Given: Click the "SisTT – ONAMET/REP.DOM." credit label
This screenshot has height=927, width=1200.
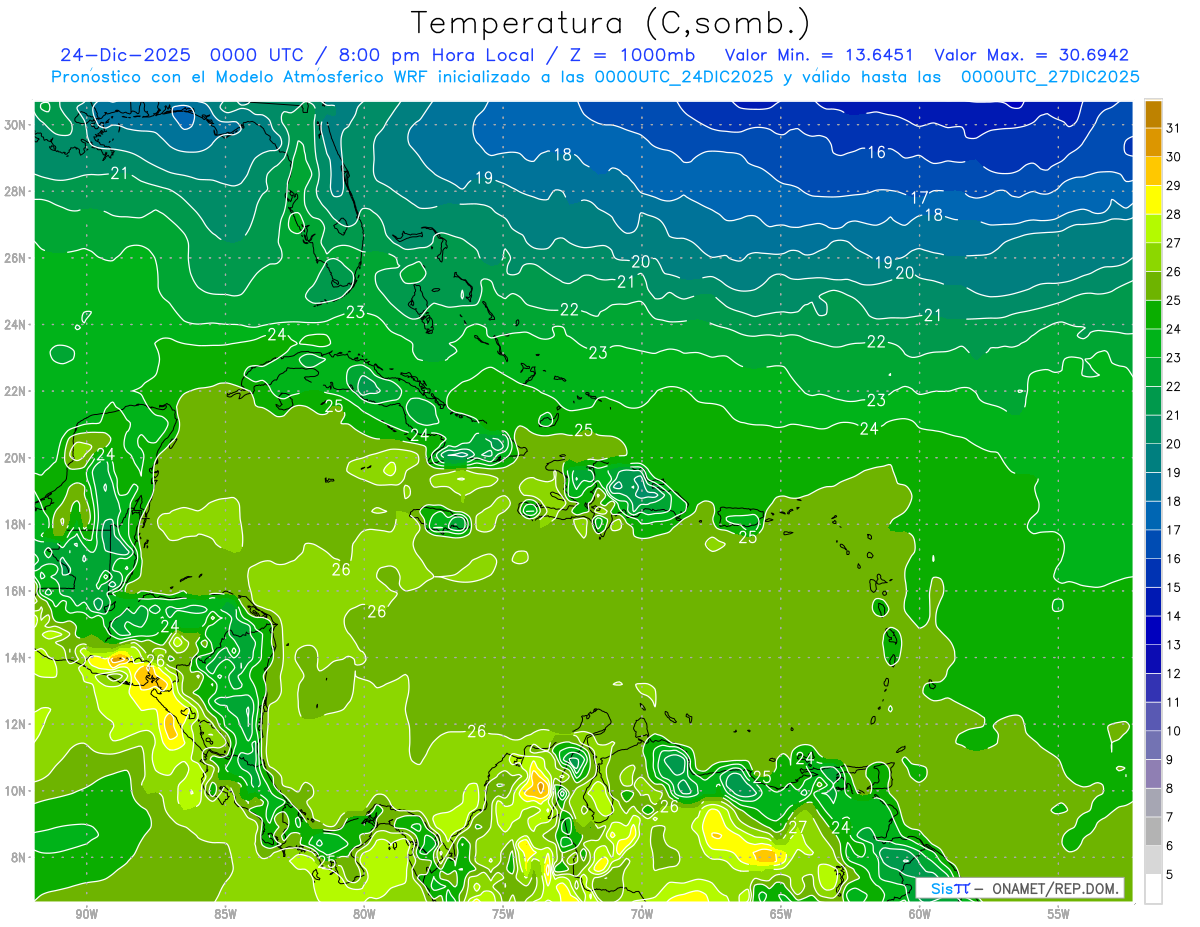Looking at the screenshot, I should click(1020, 888).
